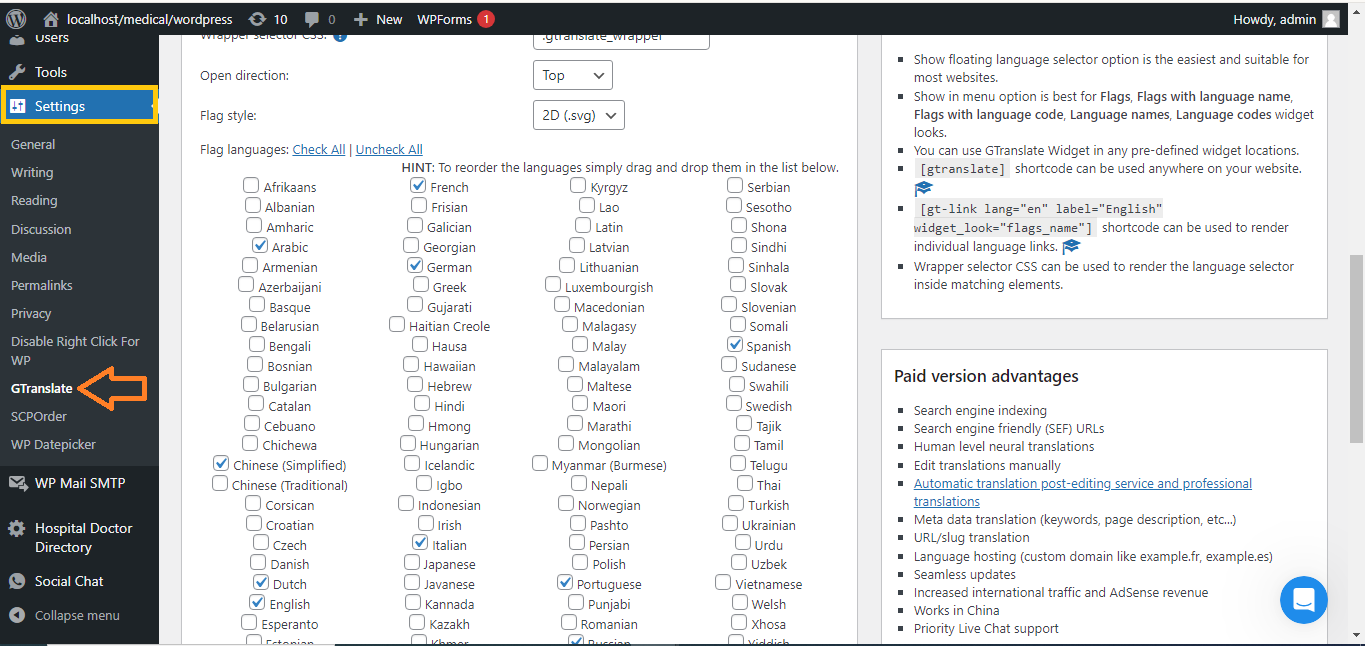Click the Uncheck All link

[389, 149]
